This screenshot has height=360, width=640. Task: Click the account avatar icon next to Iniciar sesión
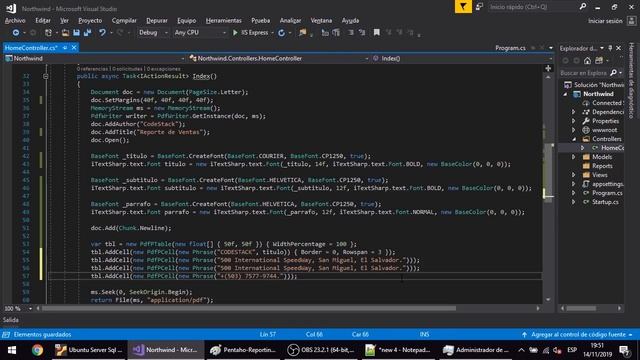click(631, 21)
